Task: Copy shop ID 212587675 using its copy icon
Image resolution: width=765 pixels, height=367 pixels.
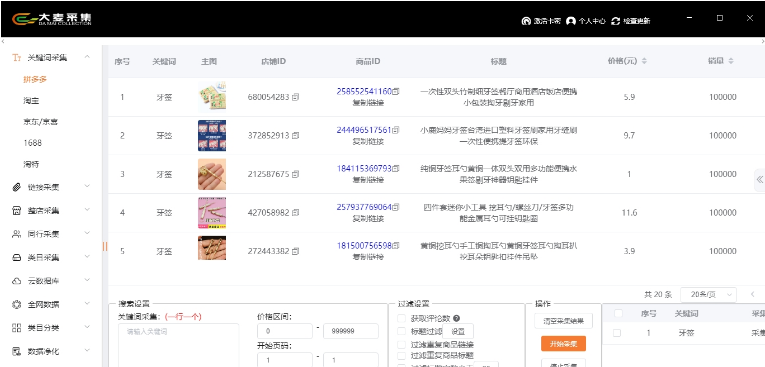Action: [296, 174]
